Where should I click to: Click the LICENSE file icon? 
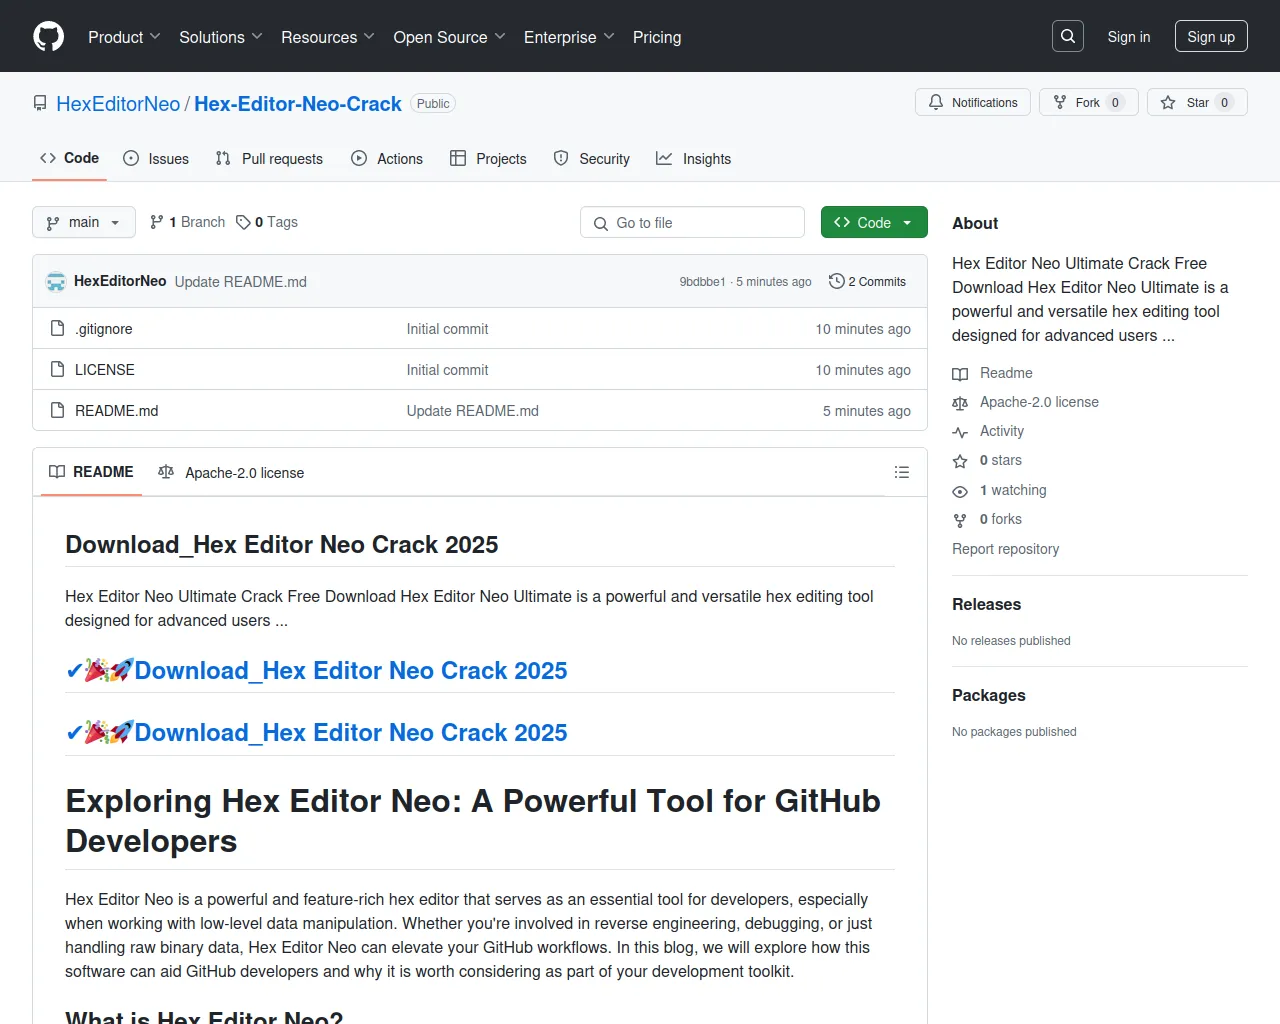58,369
